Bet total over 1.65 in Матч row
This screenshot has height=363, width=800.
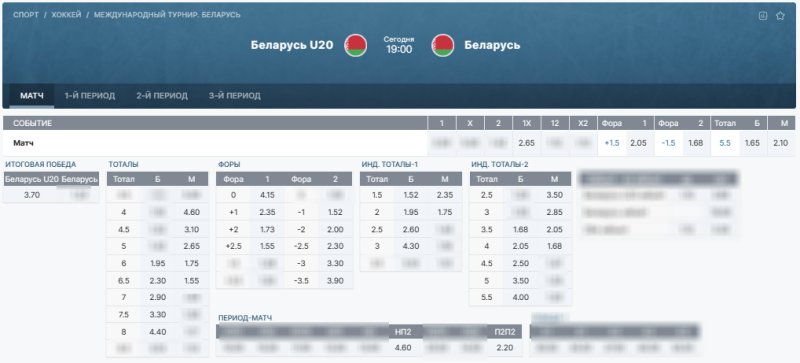753,143
